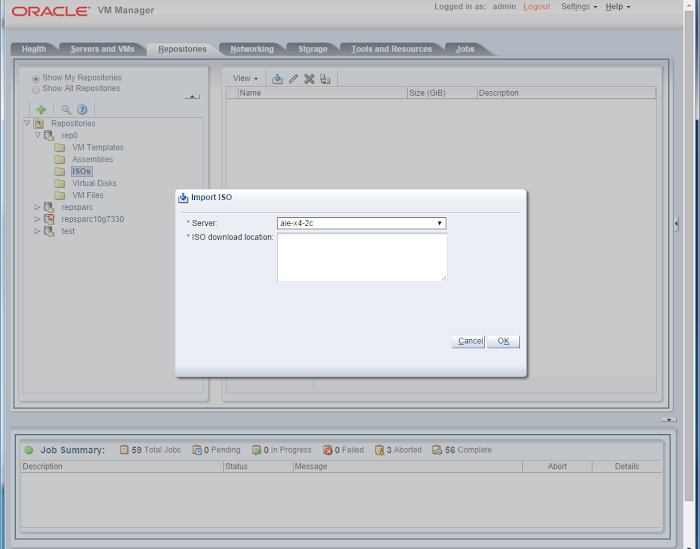Screen dimensions: 700x549
Task: Collapse the rep0 tree node
Action: click(38, 135)
